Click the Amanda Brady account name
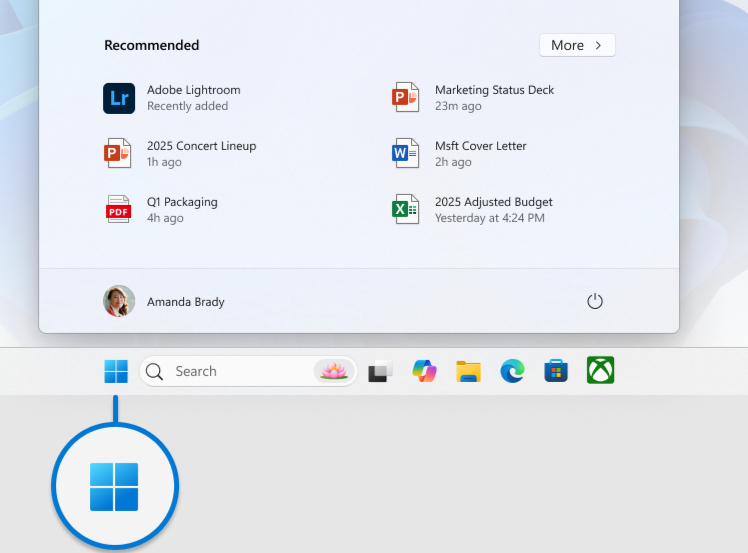 click(186, 302)
